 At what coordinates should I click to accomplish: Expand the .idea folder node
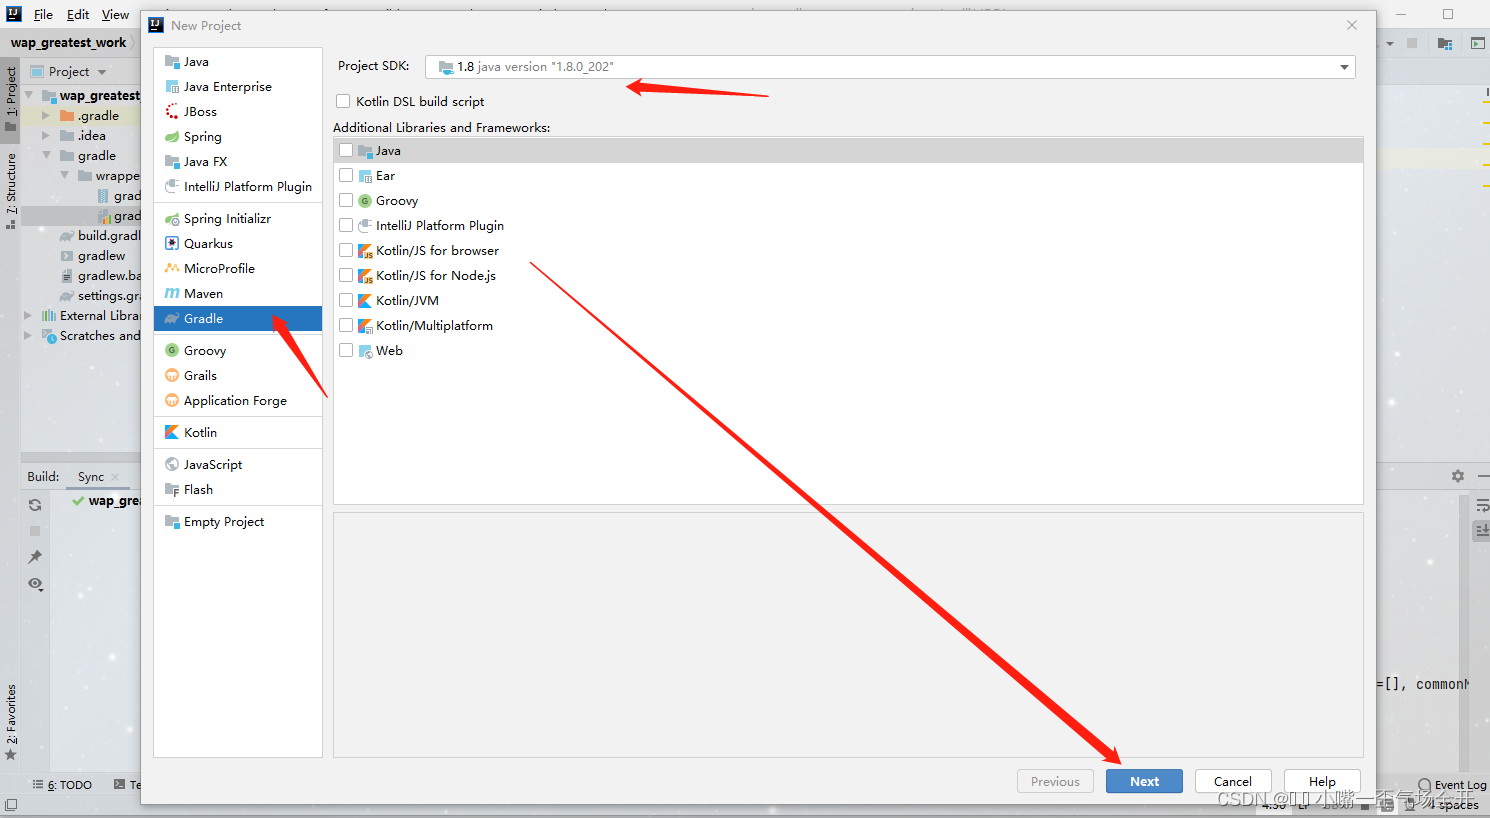click(x=46, y=136)
